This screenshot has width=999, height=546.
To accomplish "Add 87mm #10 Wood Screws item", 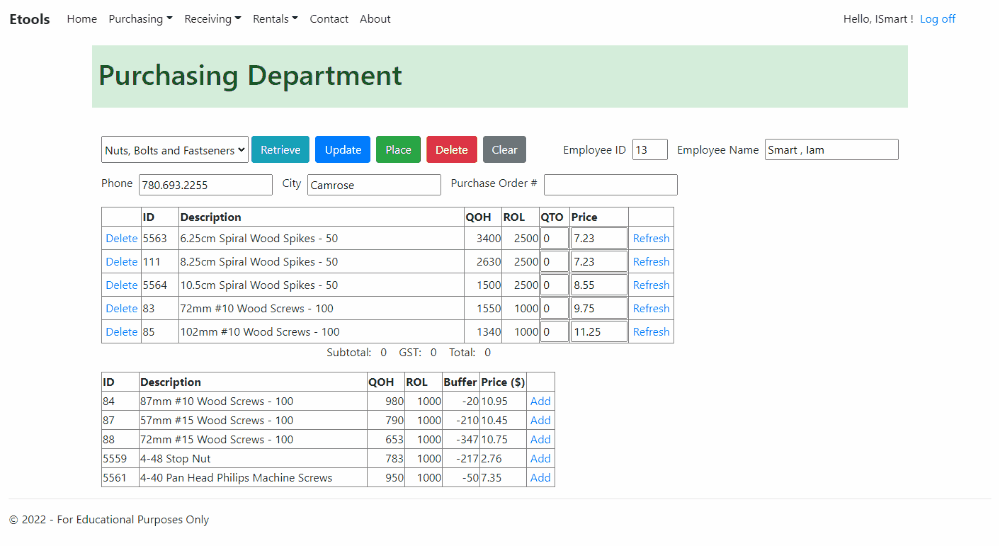I will pos(540,401).
